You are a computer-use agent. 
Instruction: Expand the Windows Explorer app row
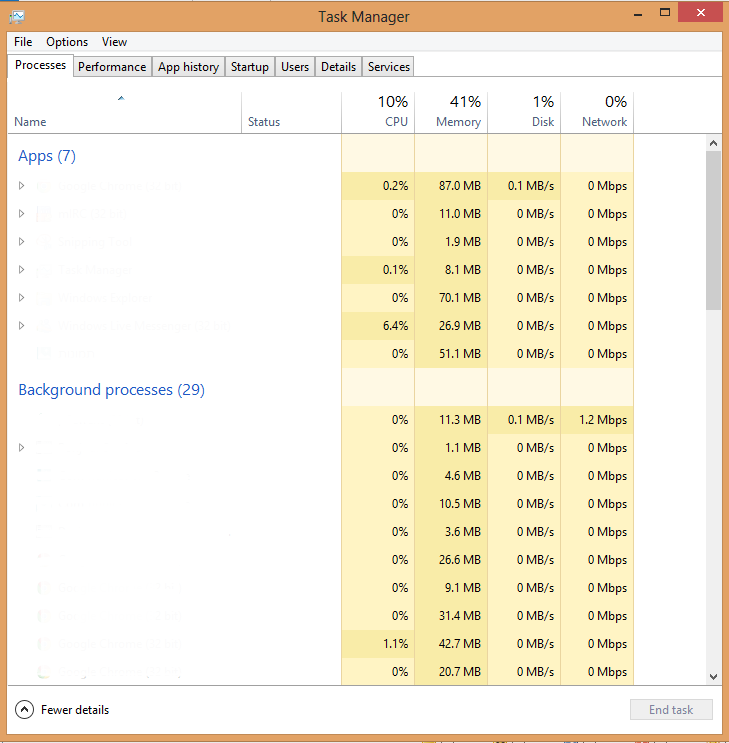22,298
